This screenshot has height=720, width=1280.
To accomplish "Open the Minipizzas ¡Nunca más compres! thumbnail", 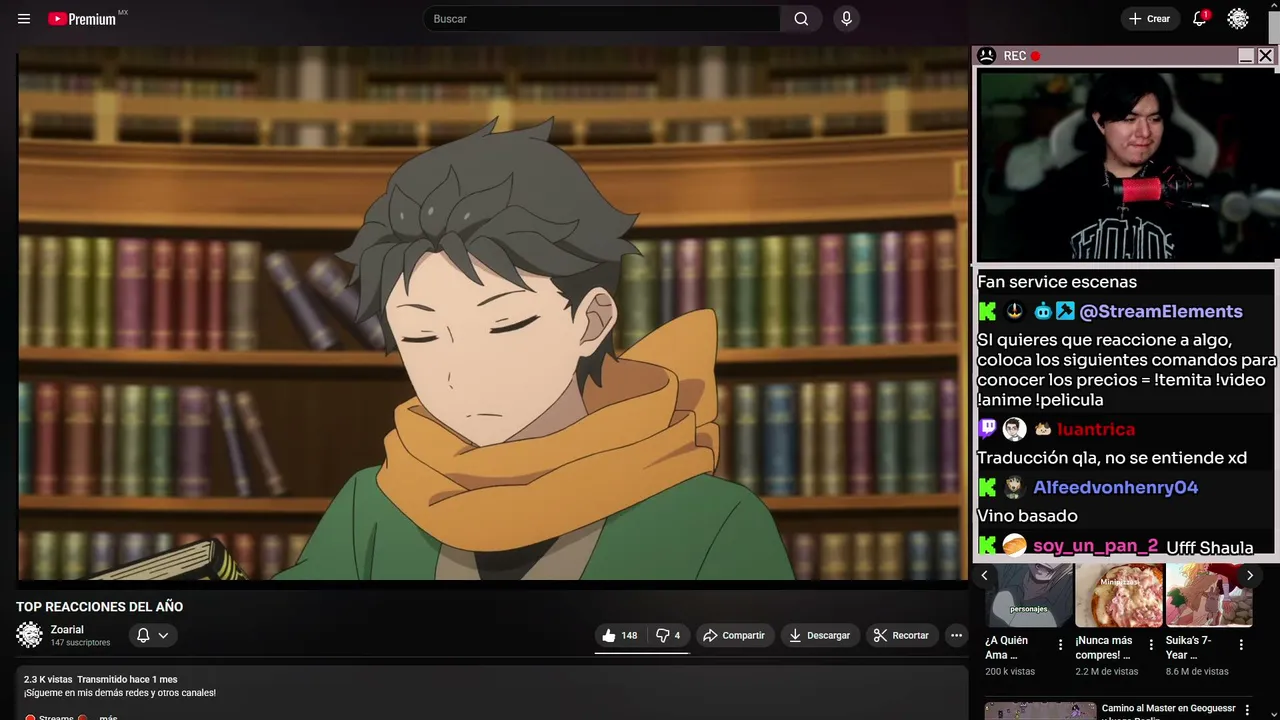I will (x=1119, y=595).
